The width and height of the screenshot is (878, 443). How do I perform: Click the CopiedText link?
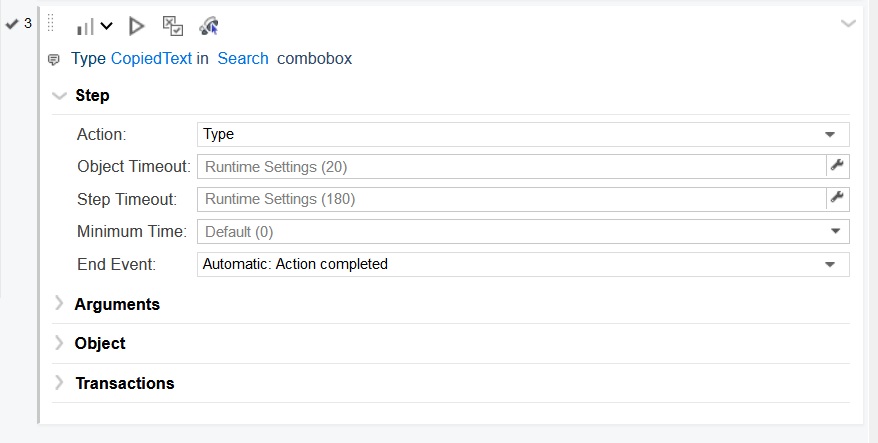tap(151, 59)
